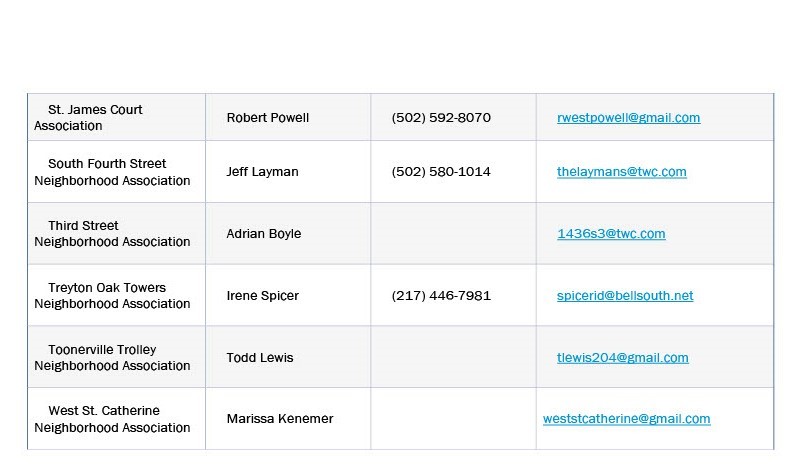Image resolution: width=785 pixels, height=466 pixels.
Task: Select the name Irene Spicer
Action: tap(263, 296)
